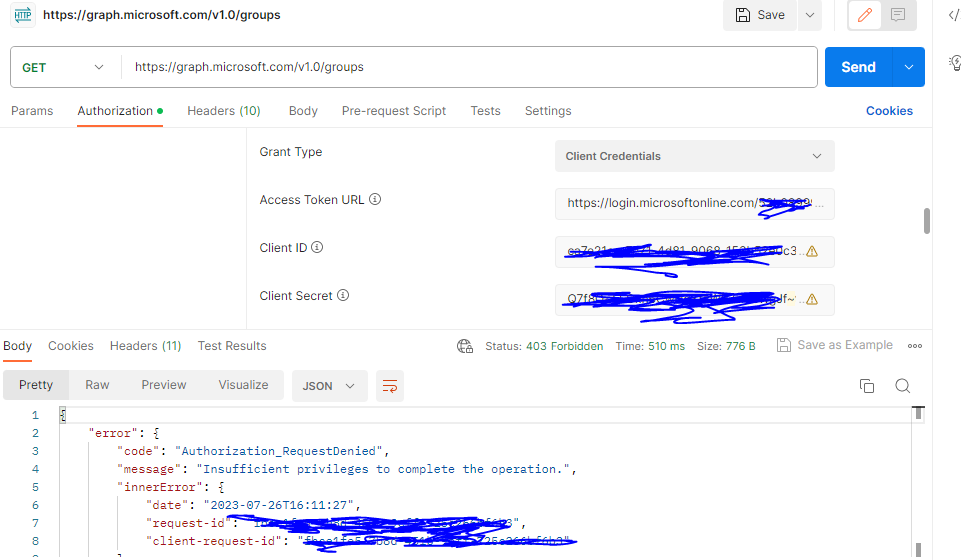Click the Size 776 B value
This screenshot has height=560, width=961.
pos(740,346)
